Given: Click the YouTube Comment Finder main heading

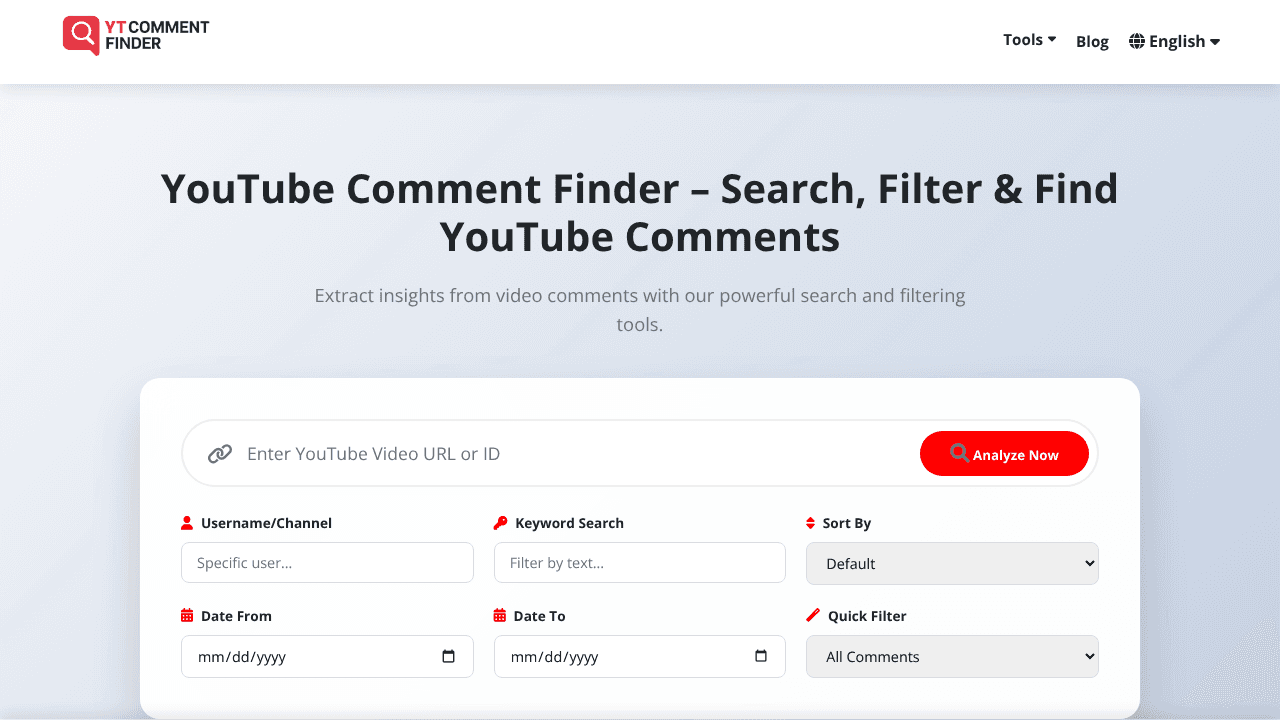Looking at the screenshot, I should (640, 213).
